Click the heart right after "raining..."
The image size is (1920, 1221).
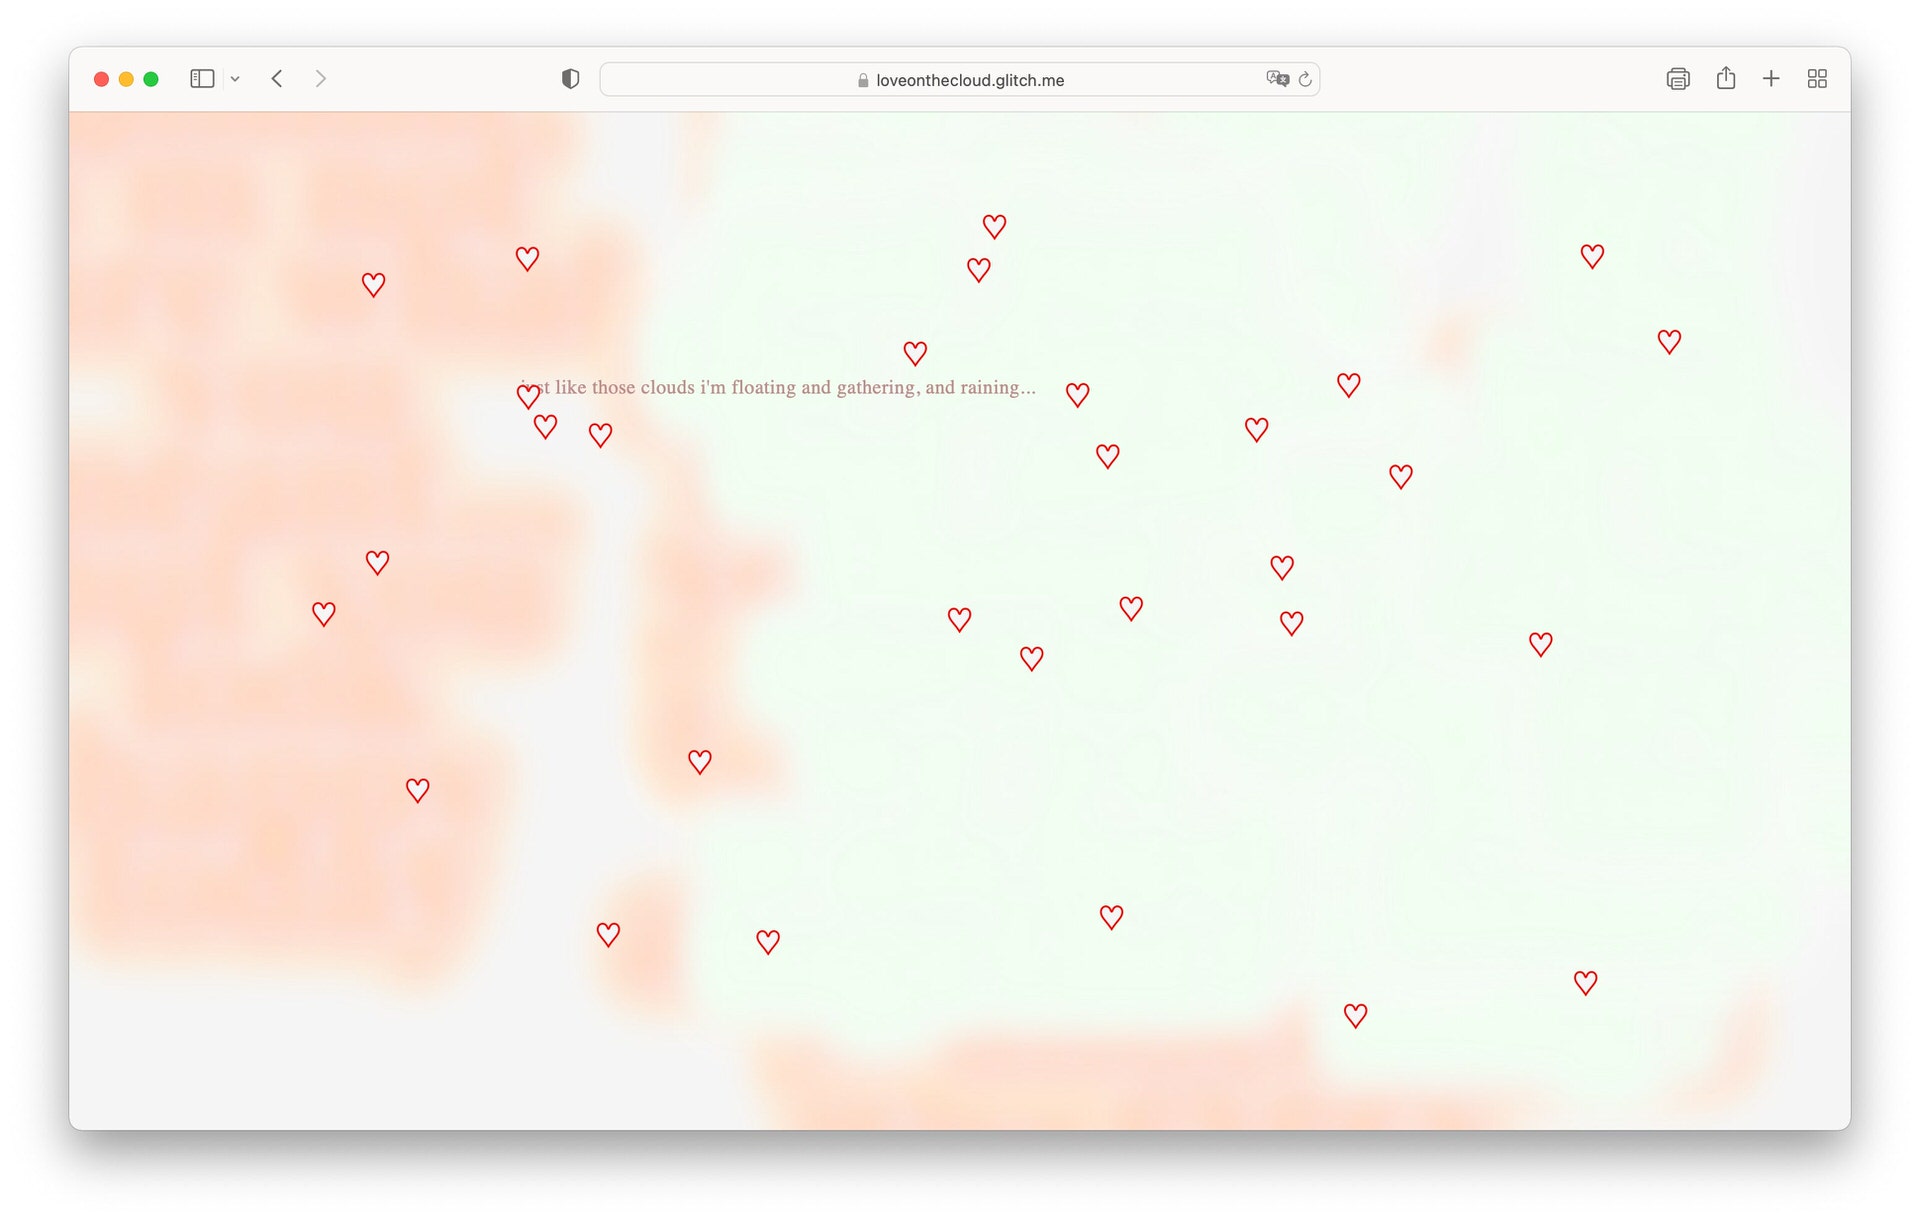coord(1077,395)
